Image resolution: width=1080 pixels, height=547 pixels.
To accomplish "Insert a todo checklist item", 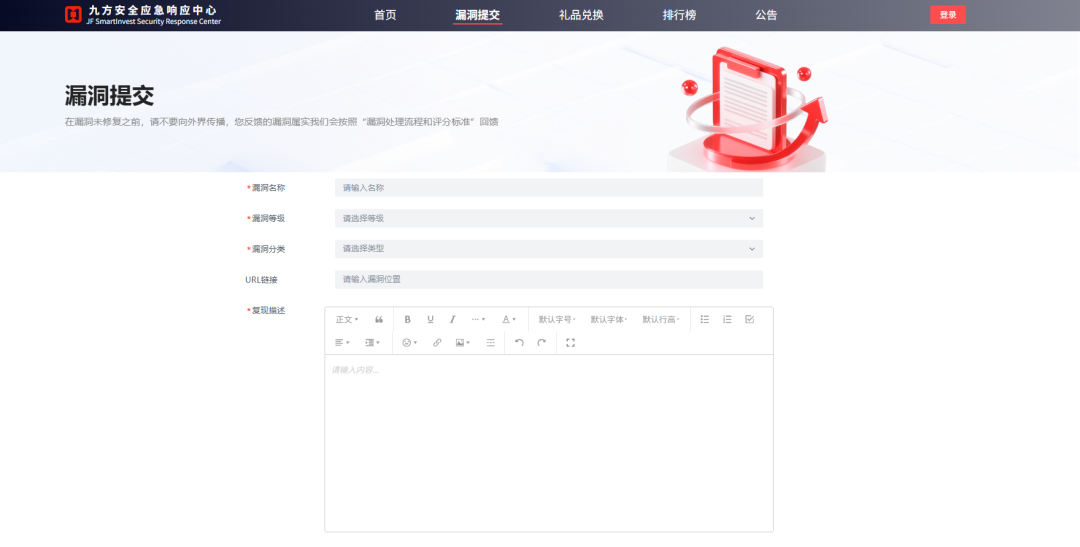I will [x=750, y=320].
